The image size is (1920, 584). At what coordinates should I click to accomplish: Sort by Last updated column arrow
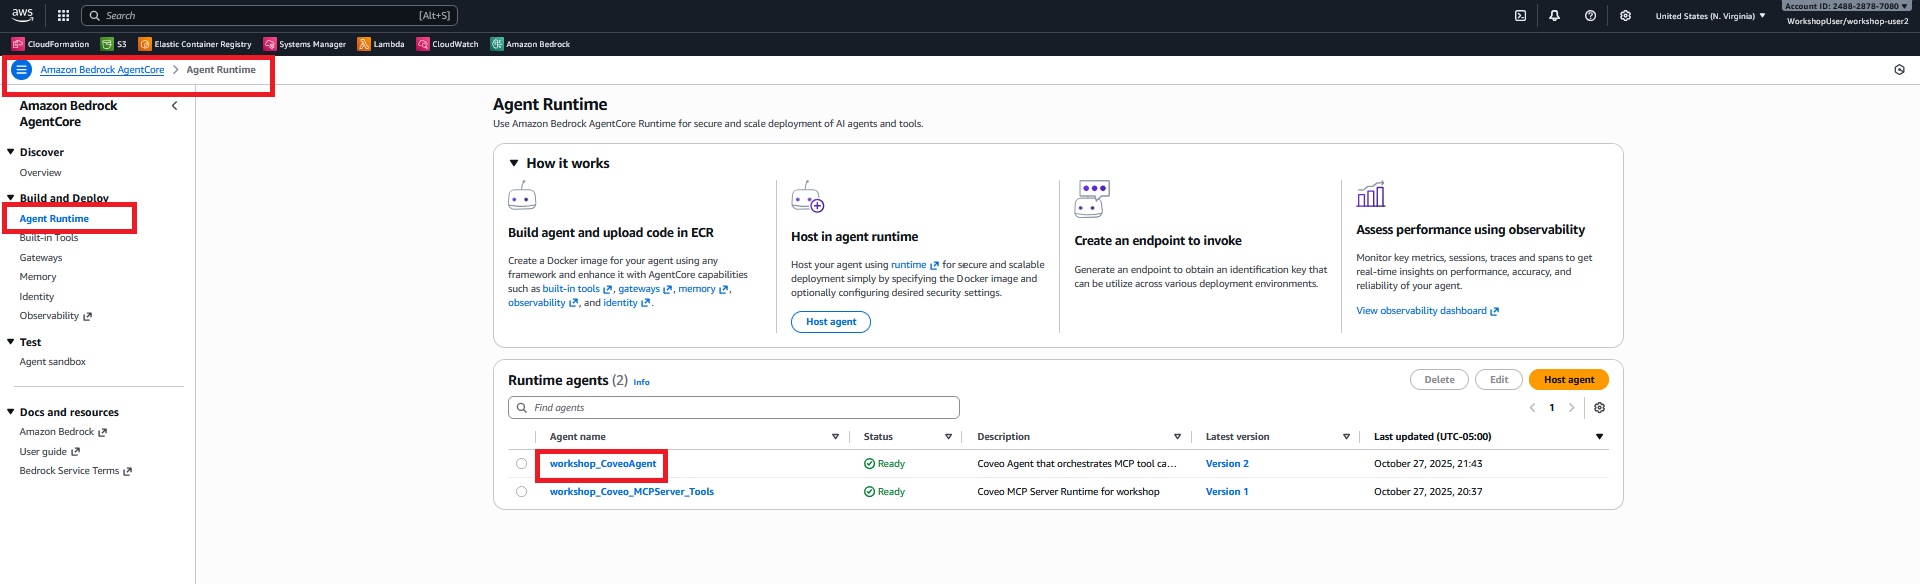click(1599, 437)
